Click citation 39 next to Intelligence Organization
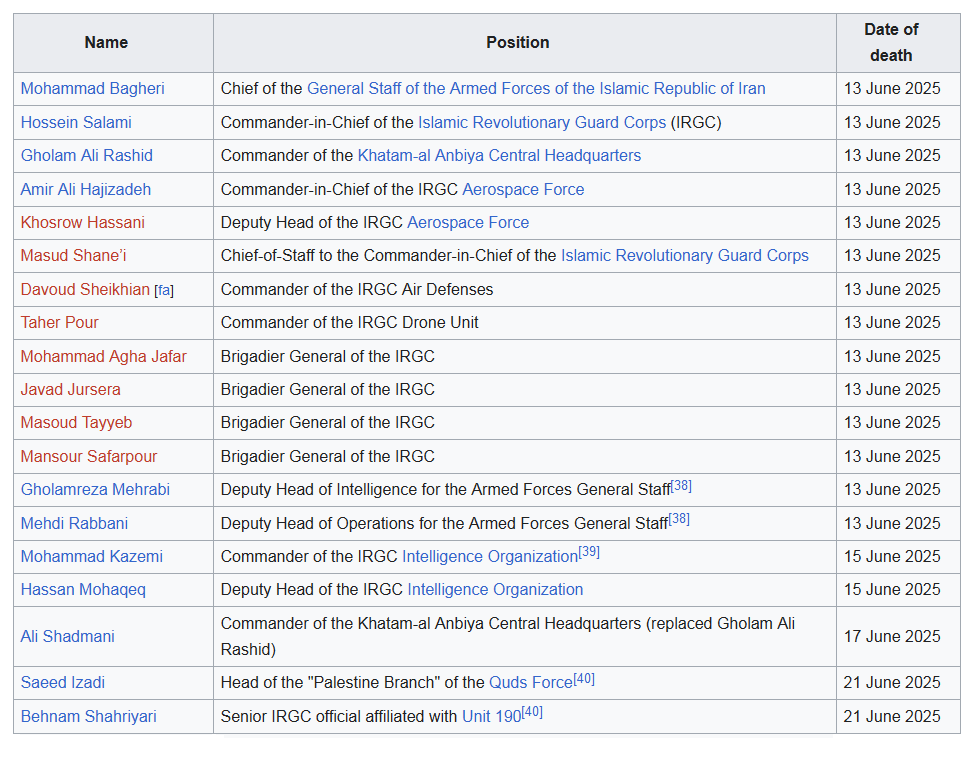The image size is (972, 759). pos(589,552)
